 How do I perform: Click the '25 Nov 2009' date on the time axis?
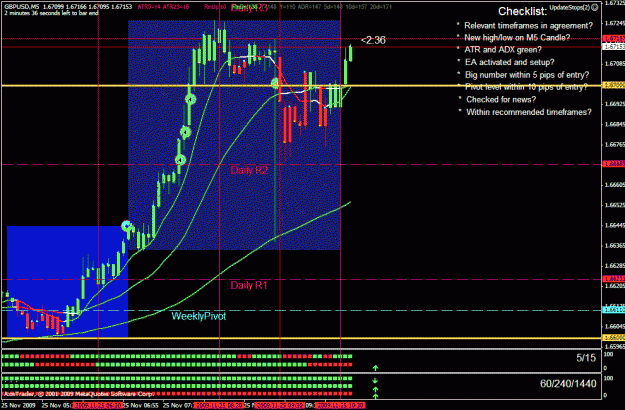point(19,406)
